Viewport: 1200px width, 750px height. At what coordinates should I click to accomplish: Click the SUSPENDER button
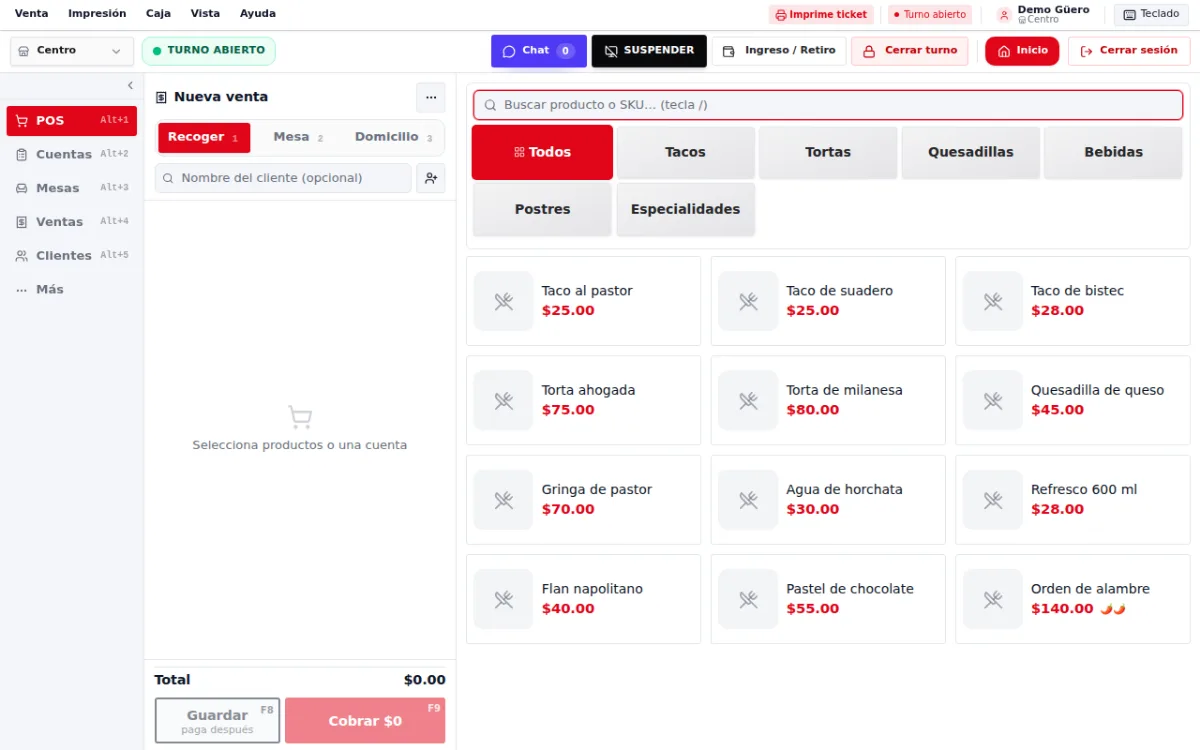(x=649, y=51)
